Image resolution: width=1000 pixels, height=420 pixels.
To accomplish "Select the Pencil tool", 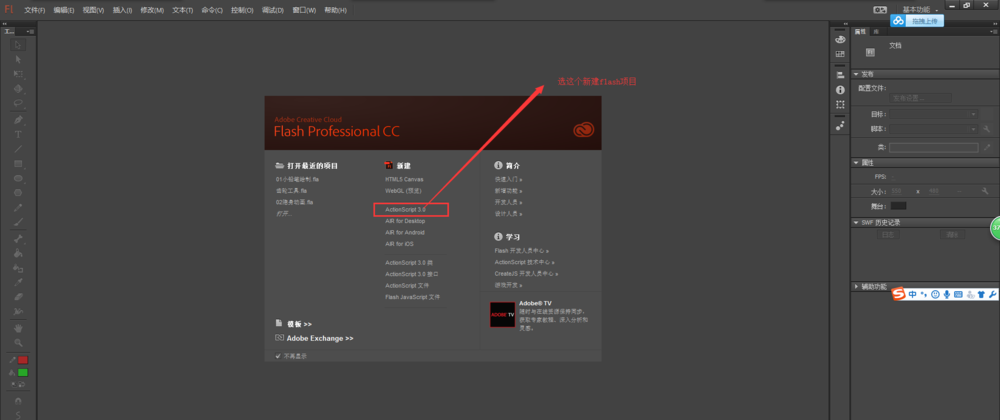I will (x=18, y=207).
